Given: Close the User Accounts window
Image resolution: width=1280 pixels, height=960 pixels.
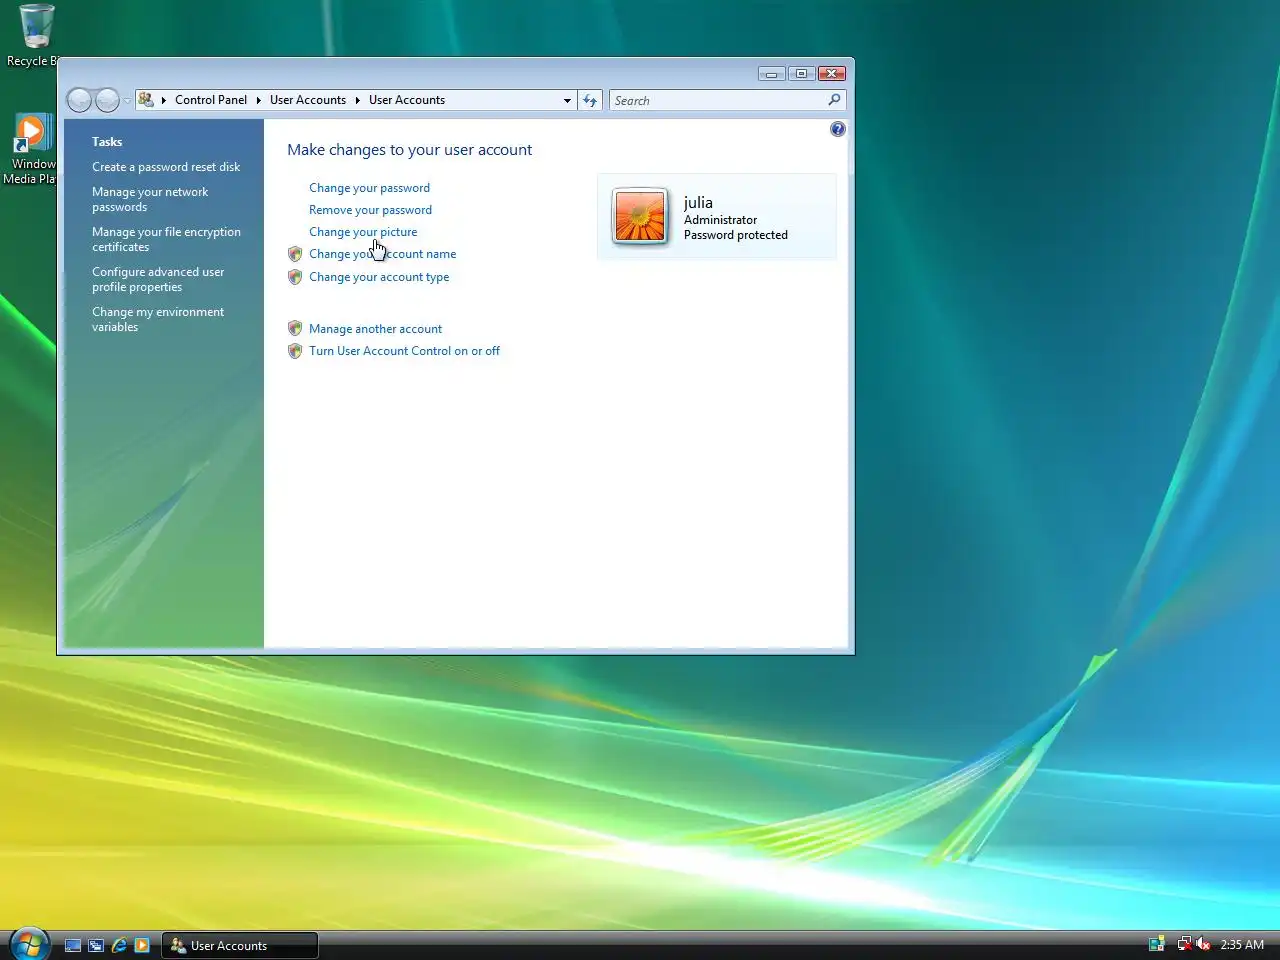Looking at the screenshot, I should (832, 73).
